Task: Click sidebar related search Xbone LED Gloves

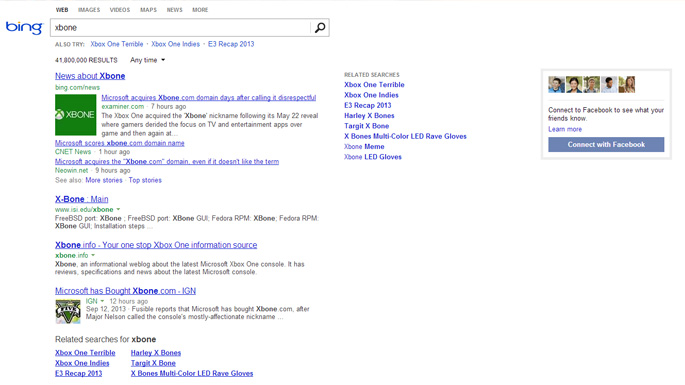Action: [373, 157]
